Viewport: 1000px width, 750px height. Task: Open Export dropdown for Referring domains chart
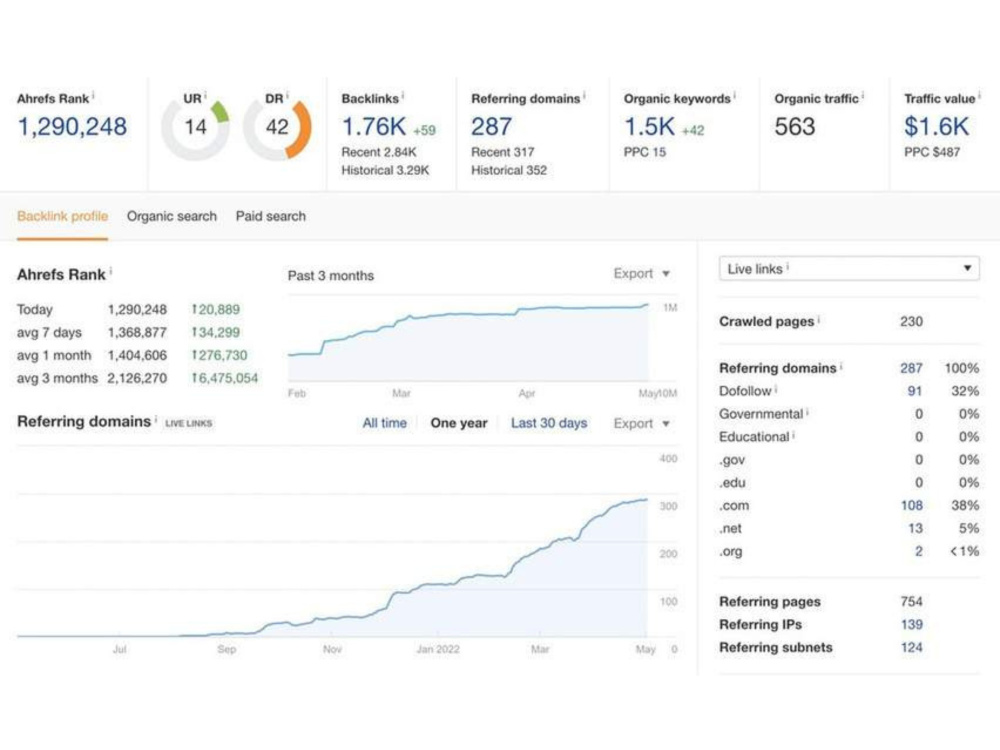click(x=642, y=423)
